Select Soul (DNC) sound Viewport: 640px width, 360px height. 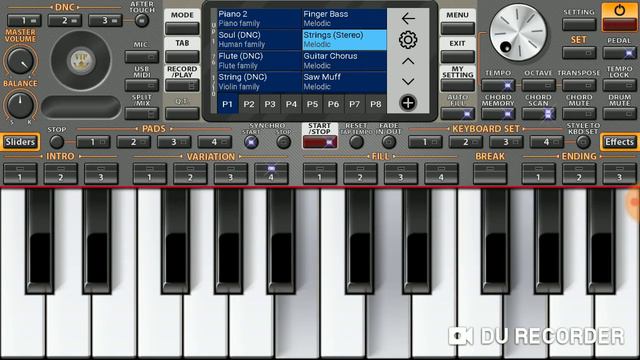(259, 40)
